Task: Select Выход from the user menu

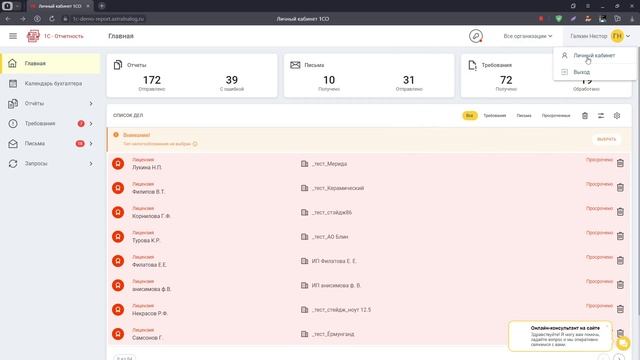Action: pyautogui.click(x=594, y=72)
